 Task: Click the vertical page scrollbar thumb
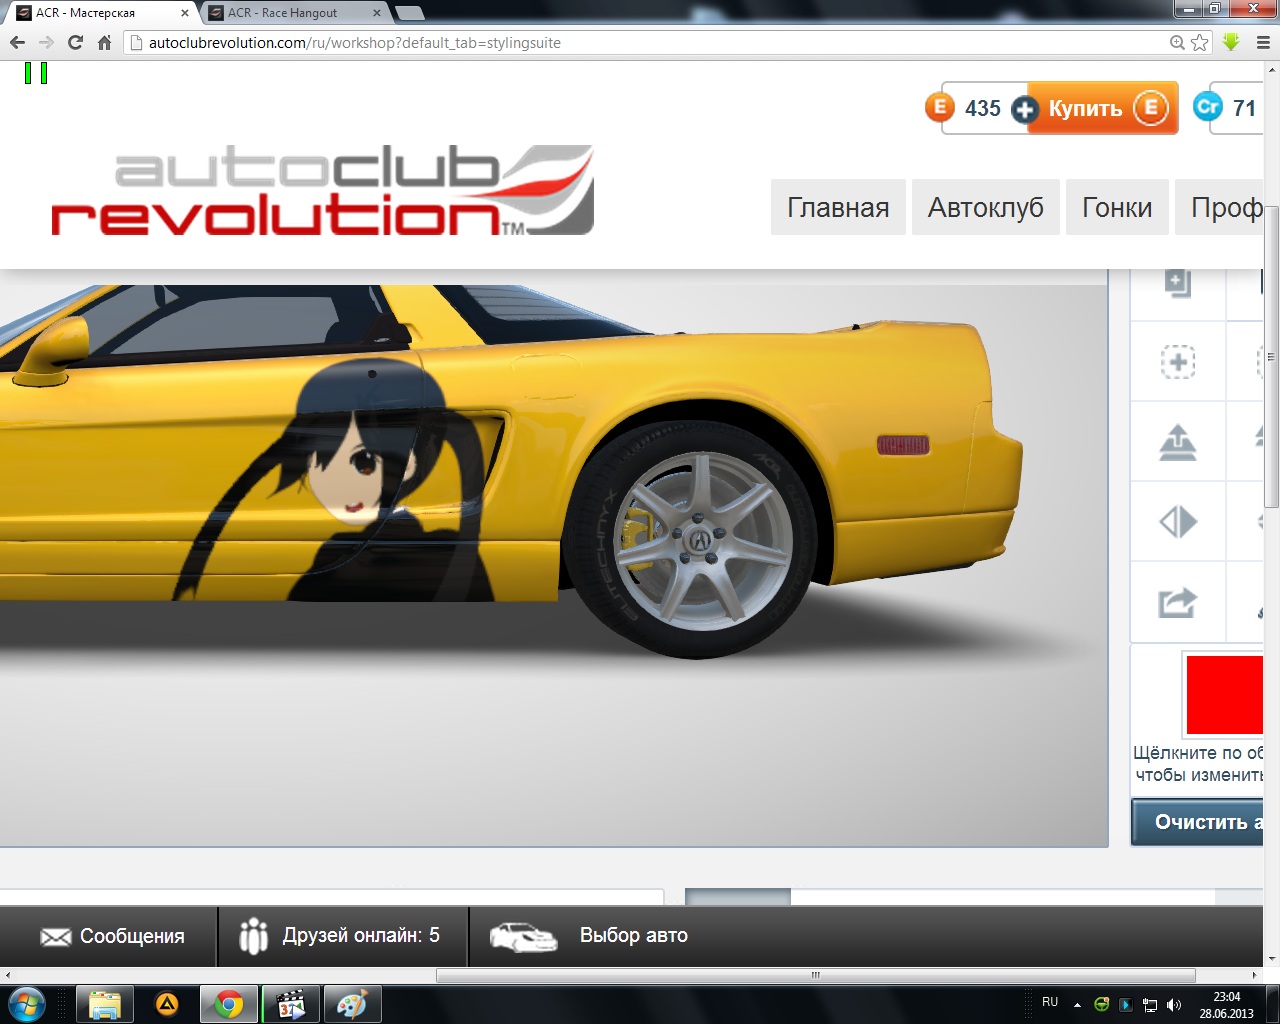click(1271, 357)
